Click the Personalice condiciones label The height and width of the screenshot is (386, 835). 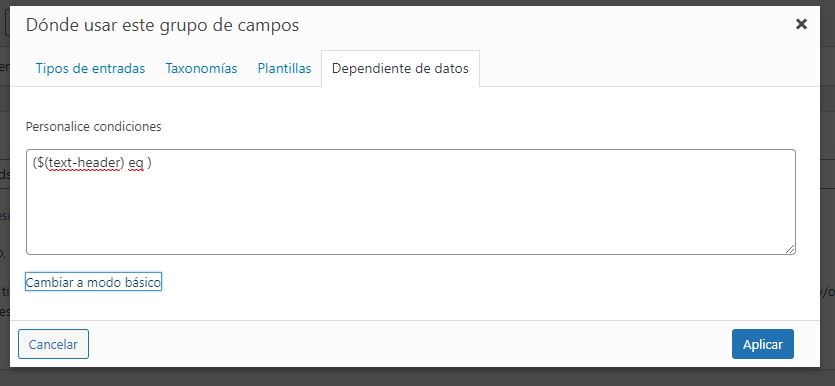[x=93, y=127]
